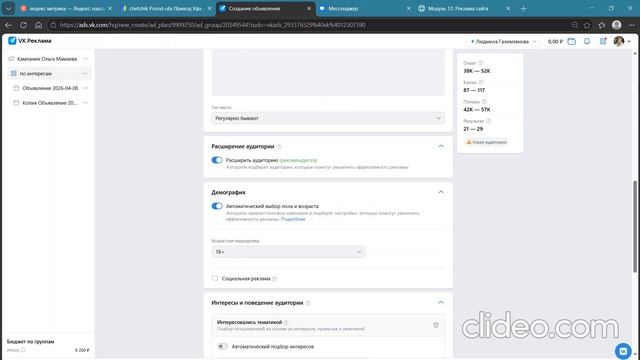Image resolution: width=640 pixels, height=360 pixels.
Task: Click the forecast value 38K — 52K
Action: pos(477,71)
